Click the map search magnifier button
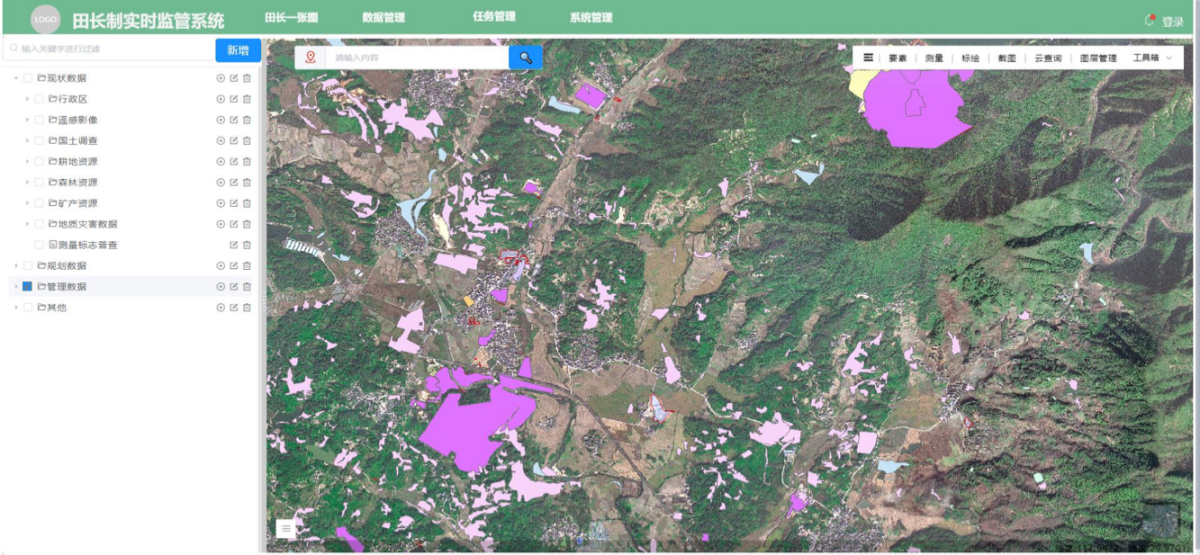Image resolution: width=1200 pixels, height=555 pixels. tap(525, 58)
